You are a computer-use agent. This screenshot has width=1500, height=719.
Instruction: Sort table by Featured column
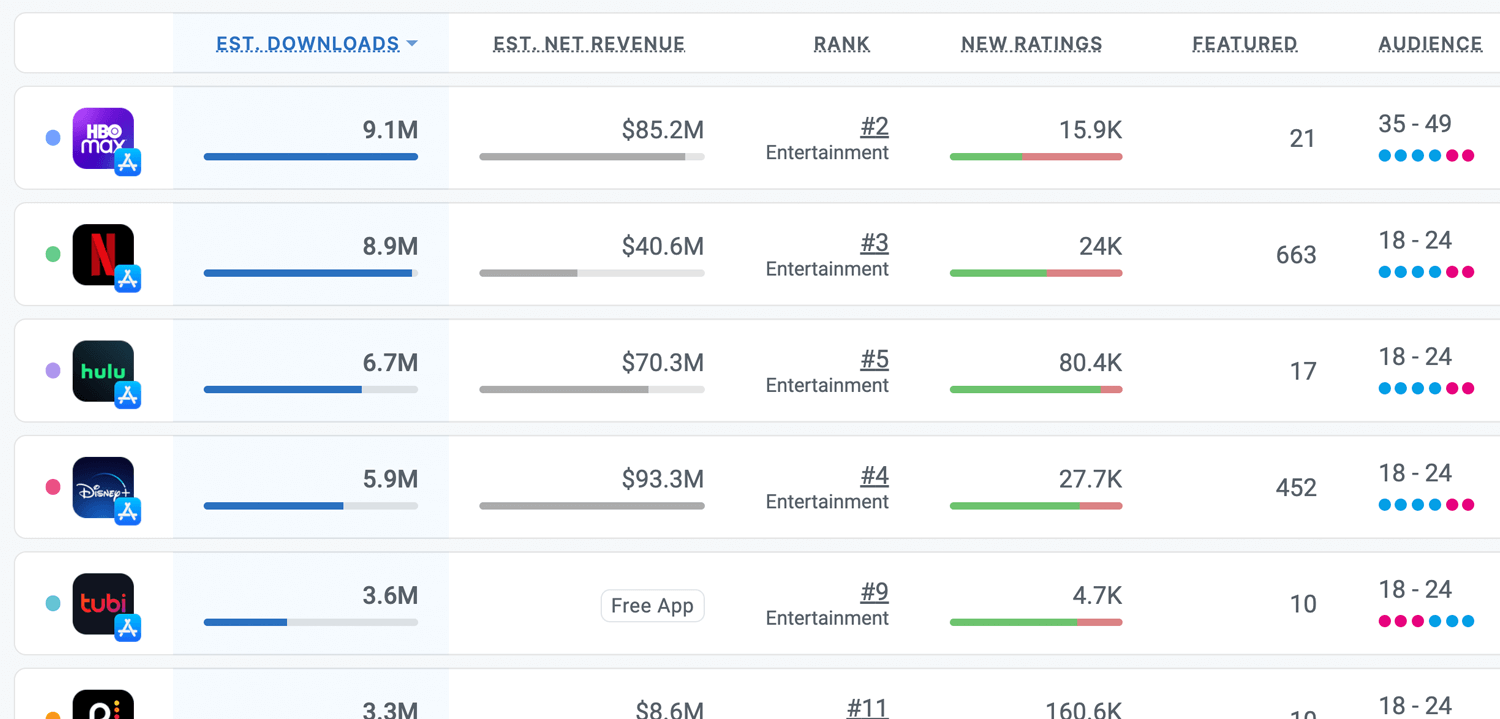click(1245, 44)
